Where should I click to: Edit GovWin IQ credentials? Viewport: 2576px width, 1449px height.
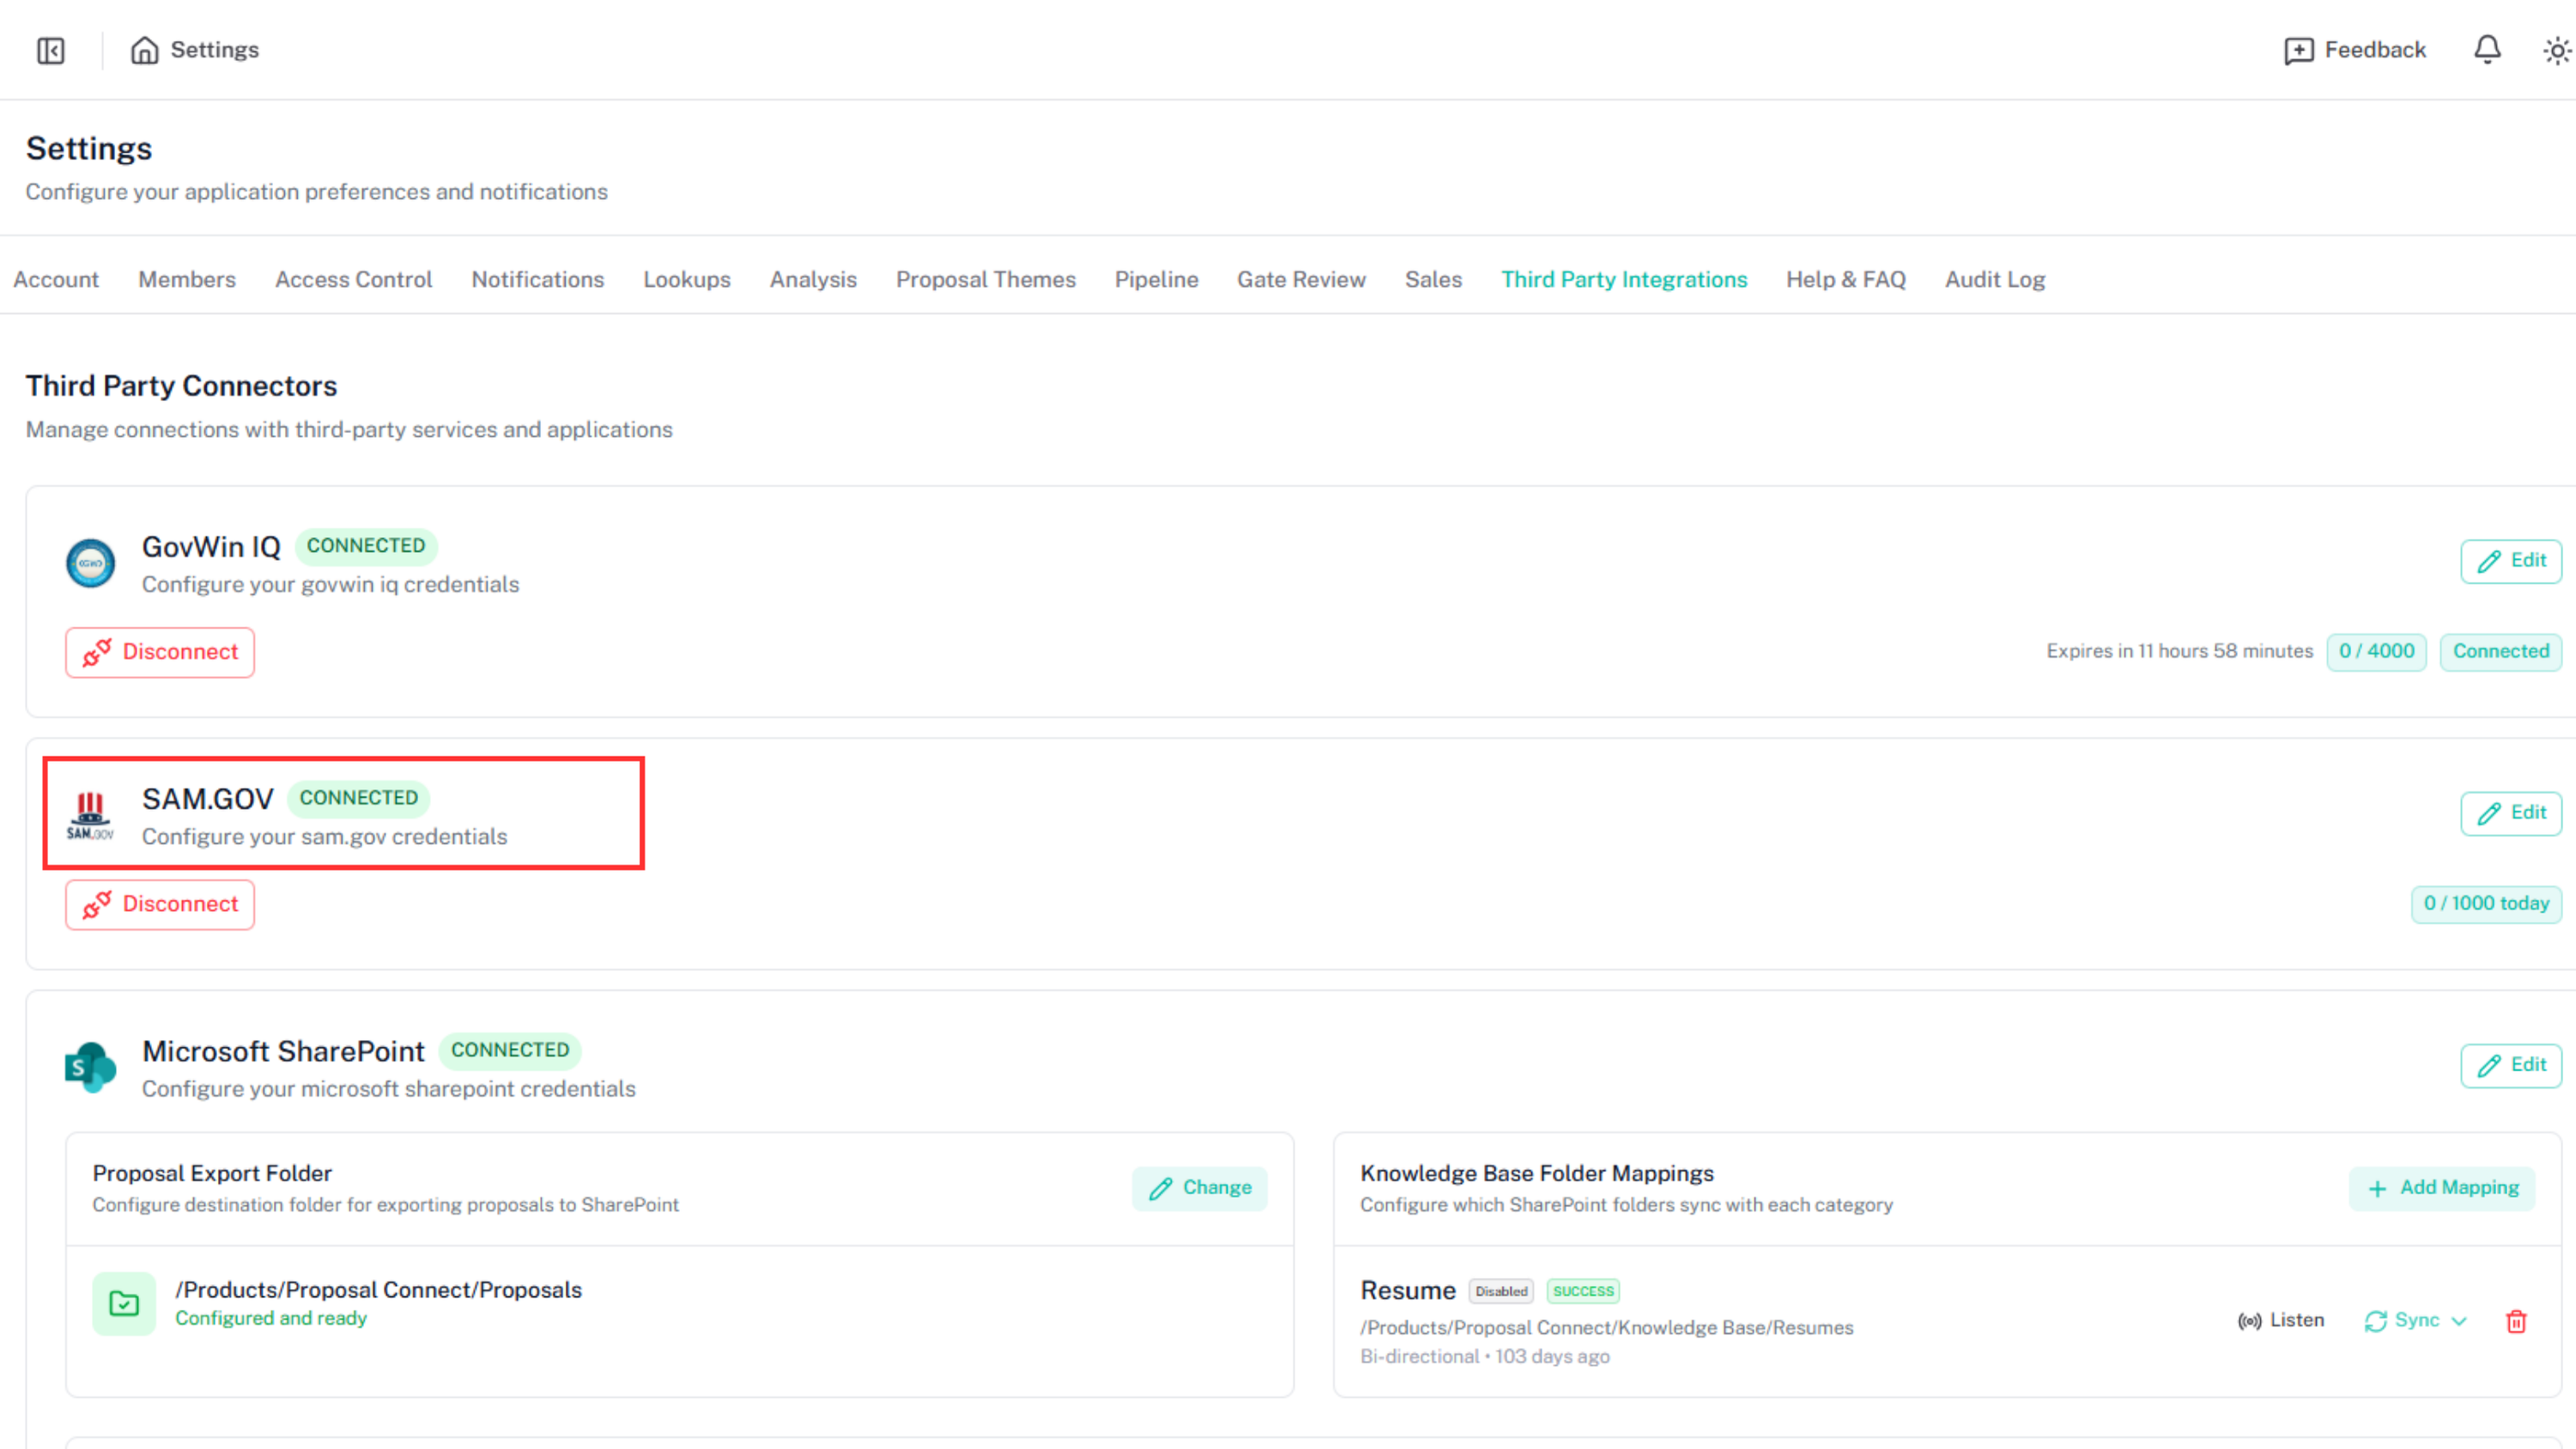click(x=2511, y=561)
